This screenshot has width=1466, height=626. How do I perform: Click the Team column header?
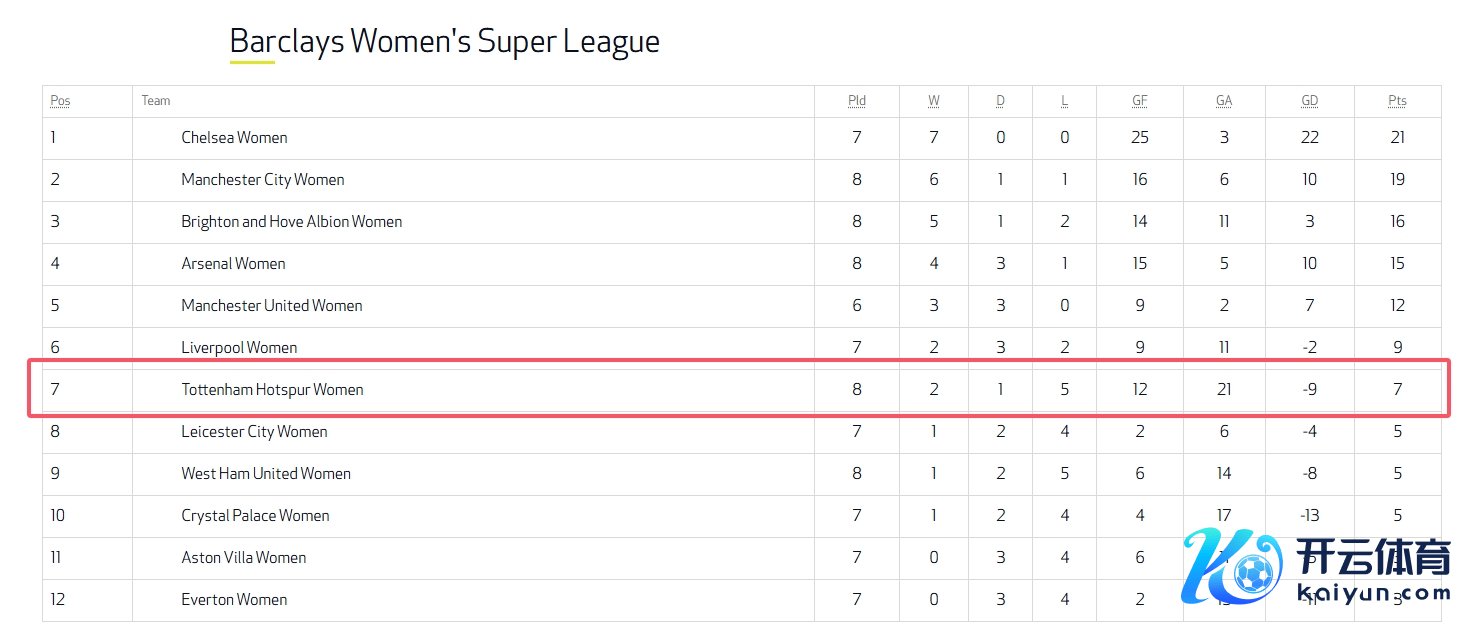(156, 101)
